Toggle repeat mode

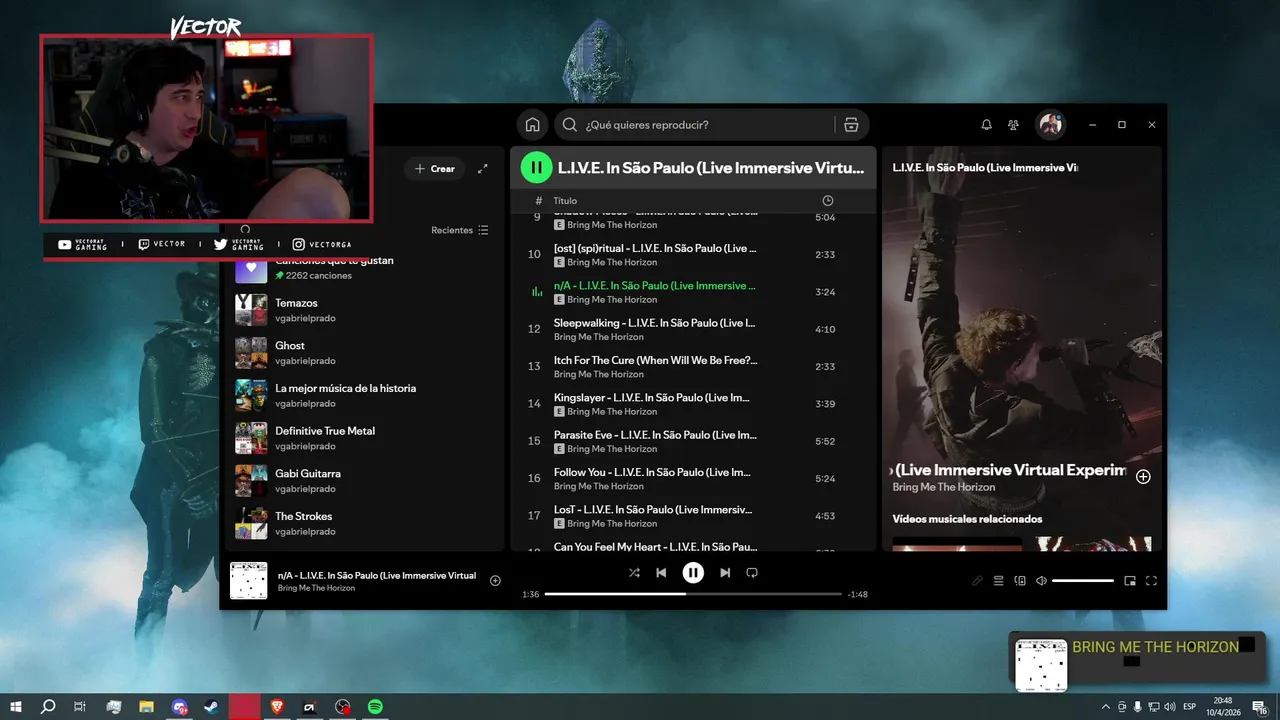(x=752, y=573)
